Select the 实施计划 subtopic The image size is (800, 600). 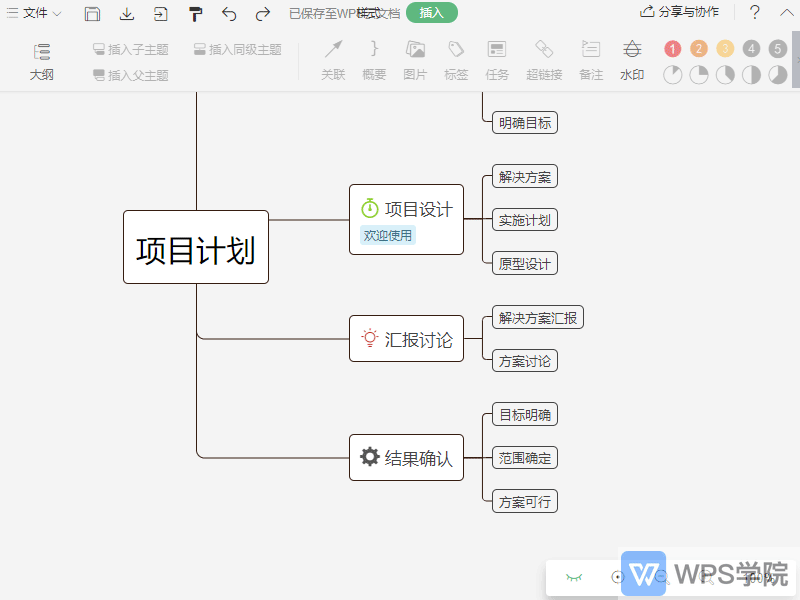pyautogui.click(x=524, y=220)
